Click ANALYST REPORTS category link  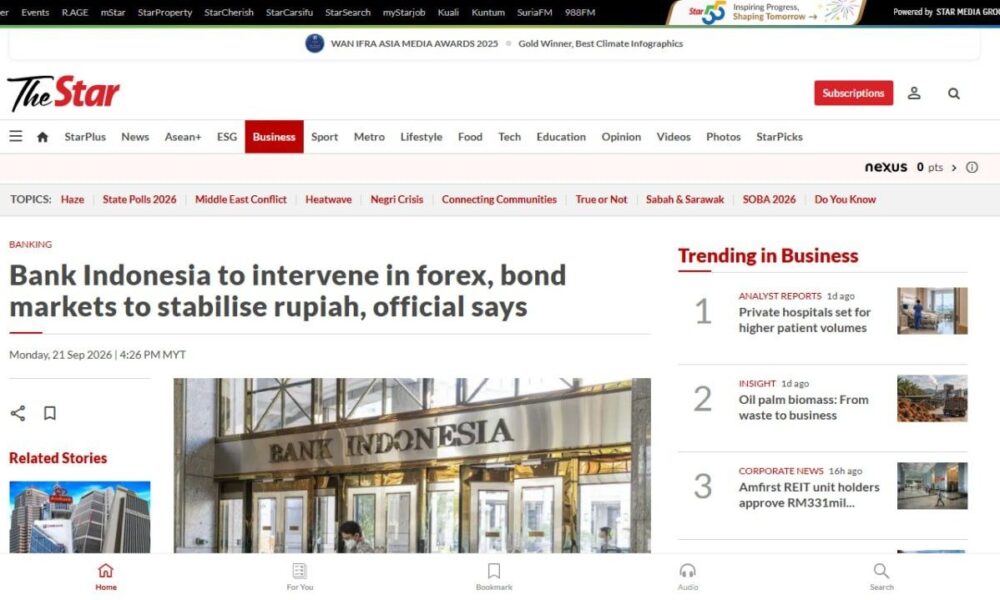pyautogui.click(x=780, y=296)
